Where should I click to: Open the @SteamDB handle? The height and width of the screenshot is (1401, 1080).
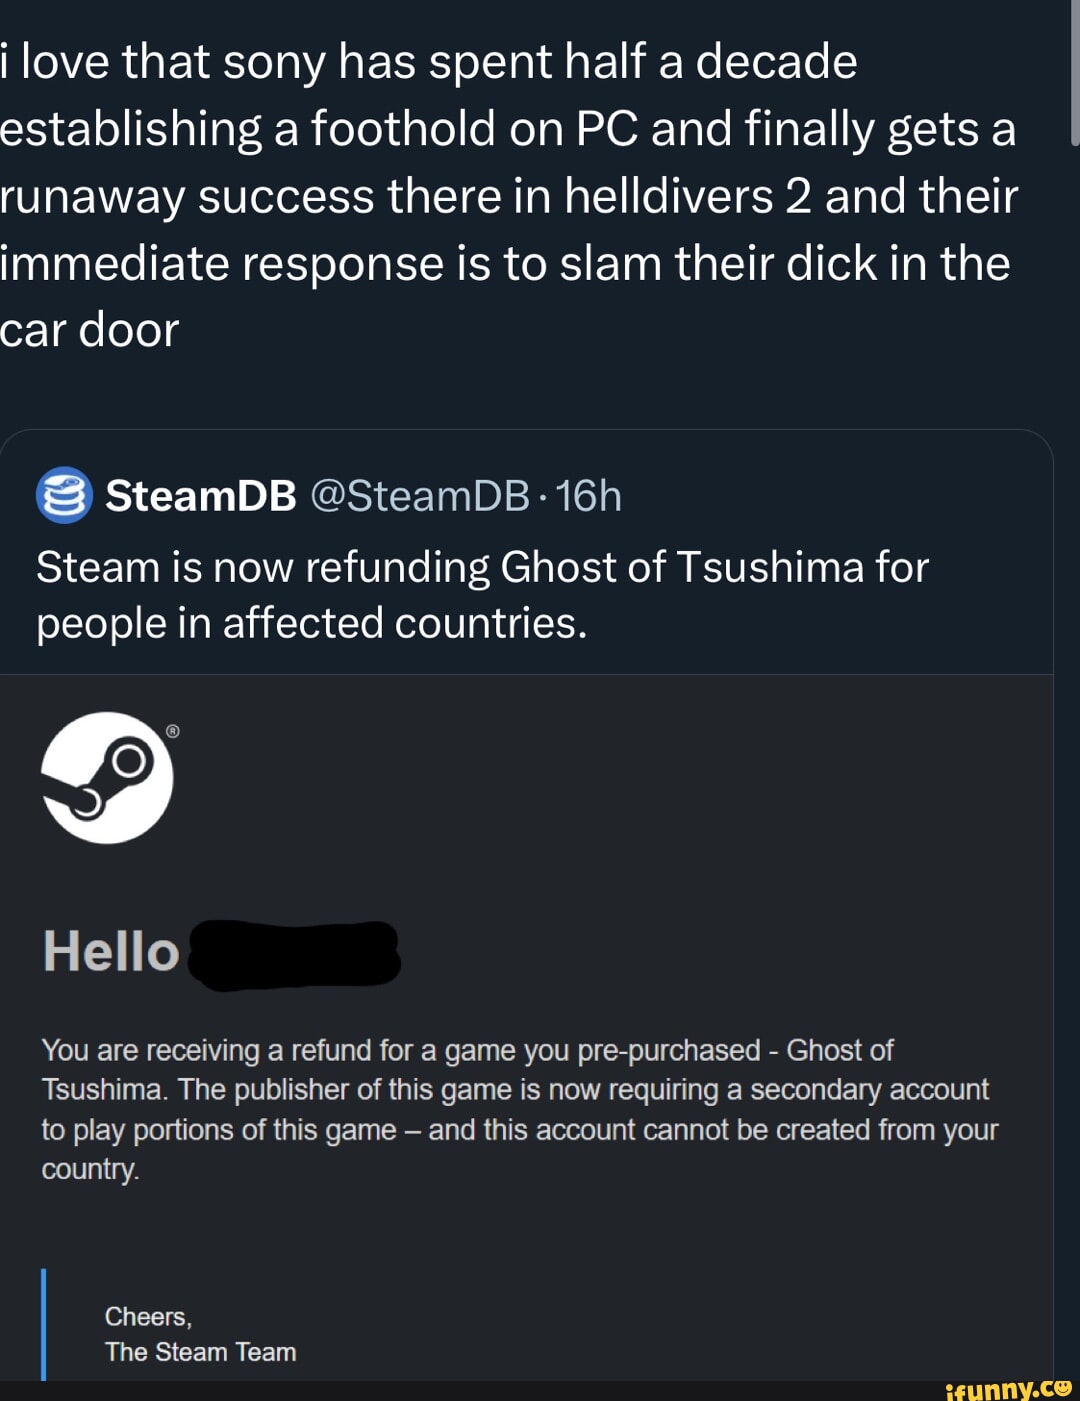(x=420, y=495)
